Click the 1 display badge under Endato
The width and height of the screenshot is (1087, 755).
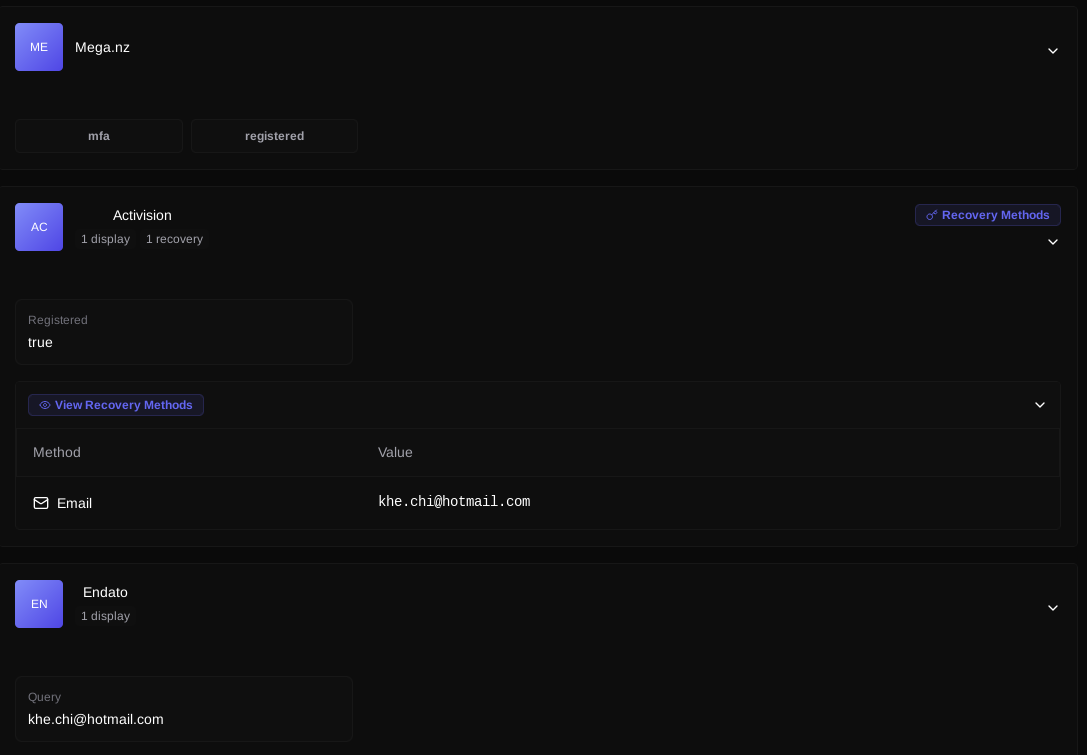pyautogui.click(x=105, y=616)
